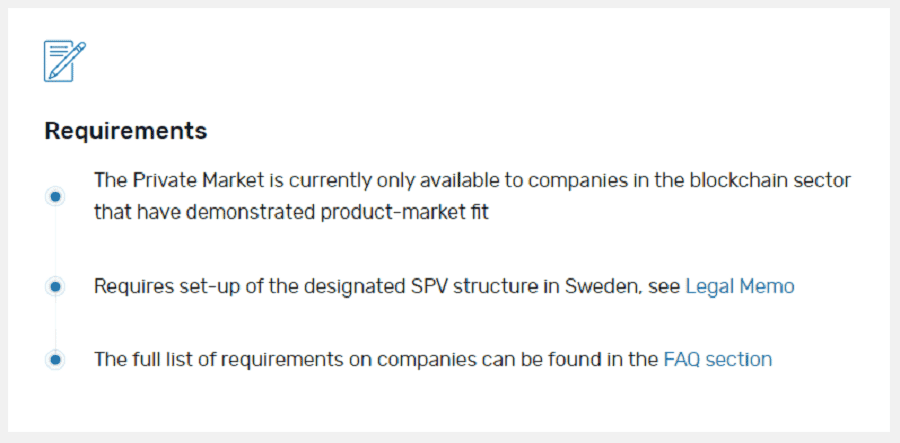Open the Legal Memo link
Image resolution: width=900 pixels, height=443 pixels.
coord(740,286)
